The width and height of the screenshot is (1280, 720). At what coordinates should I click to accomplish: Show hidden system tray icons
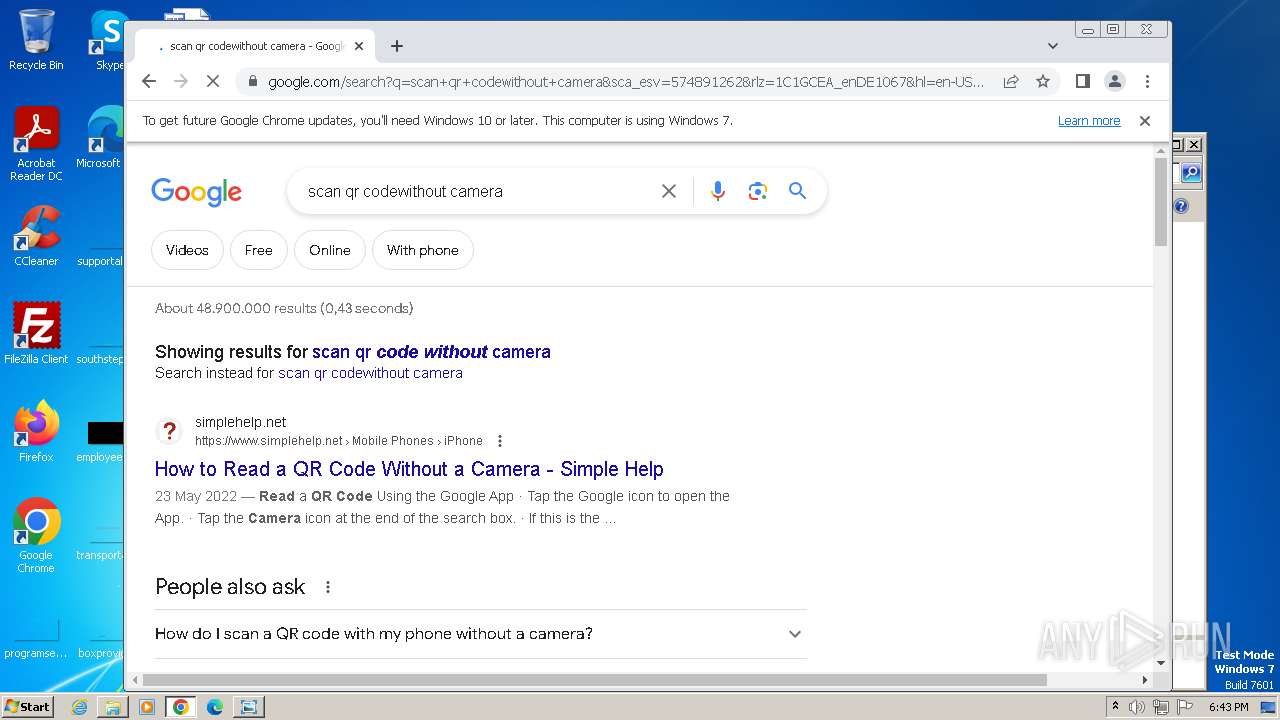point(1116,707)
